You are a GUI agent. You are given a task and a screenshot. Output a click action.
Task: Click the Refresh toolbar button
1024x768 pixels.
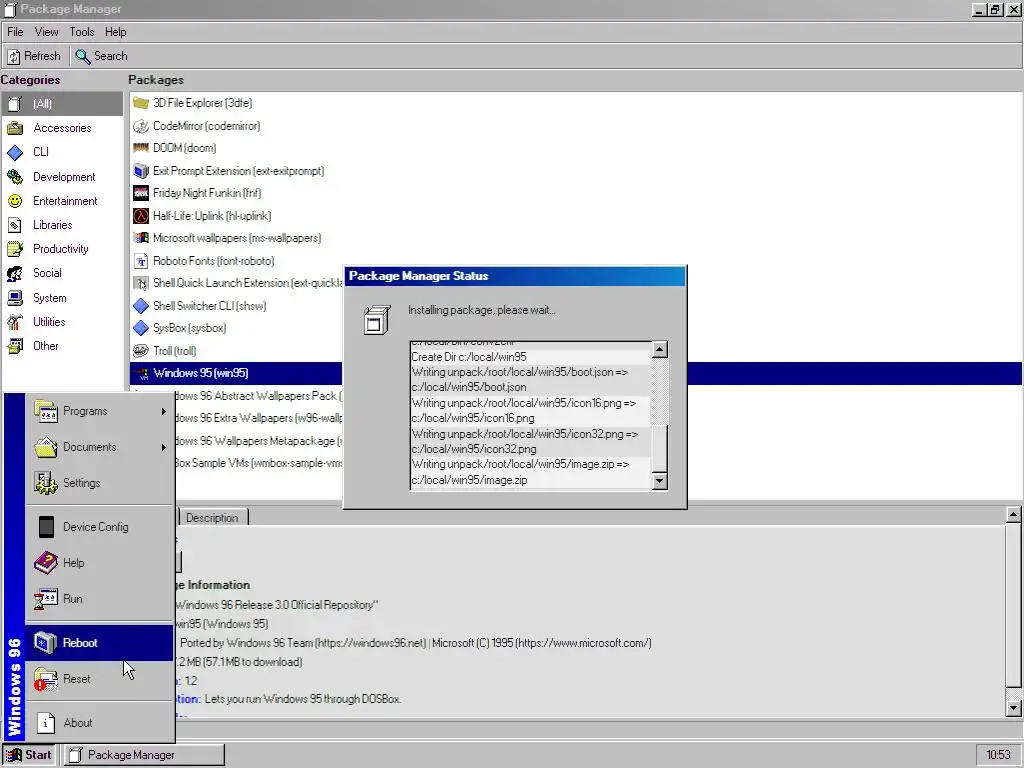point(34,56)
